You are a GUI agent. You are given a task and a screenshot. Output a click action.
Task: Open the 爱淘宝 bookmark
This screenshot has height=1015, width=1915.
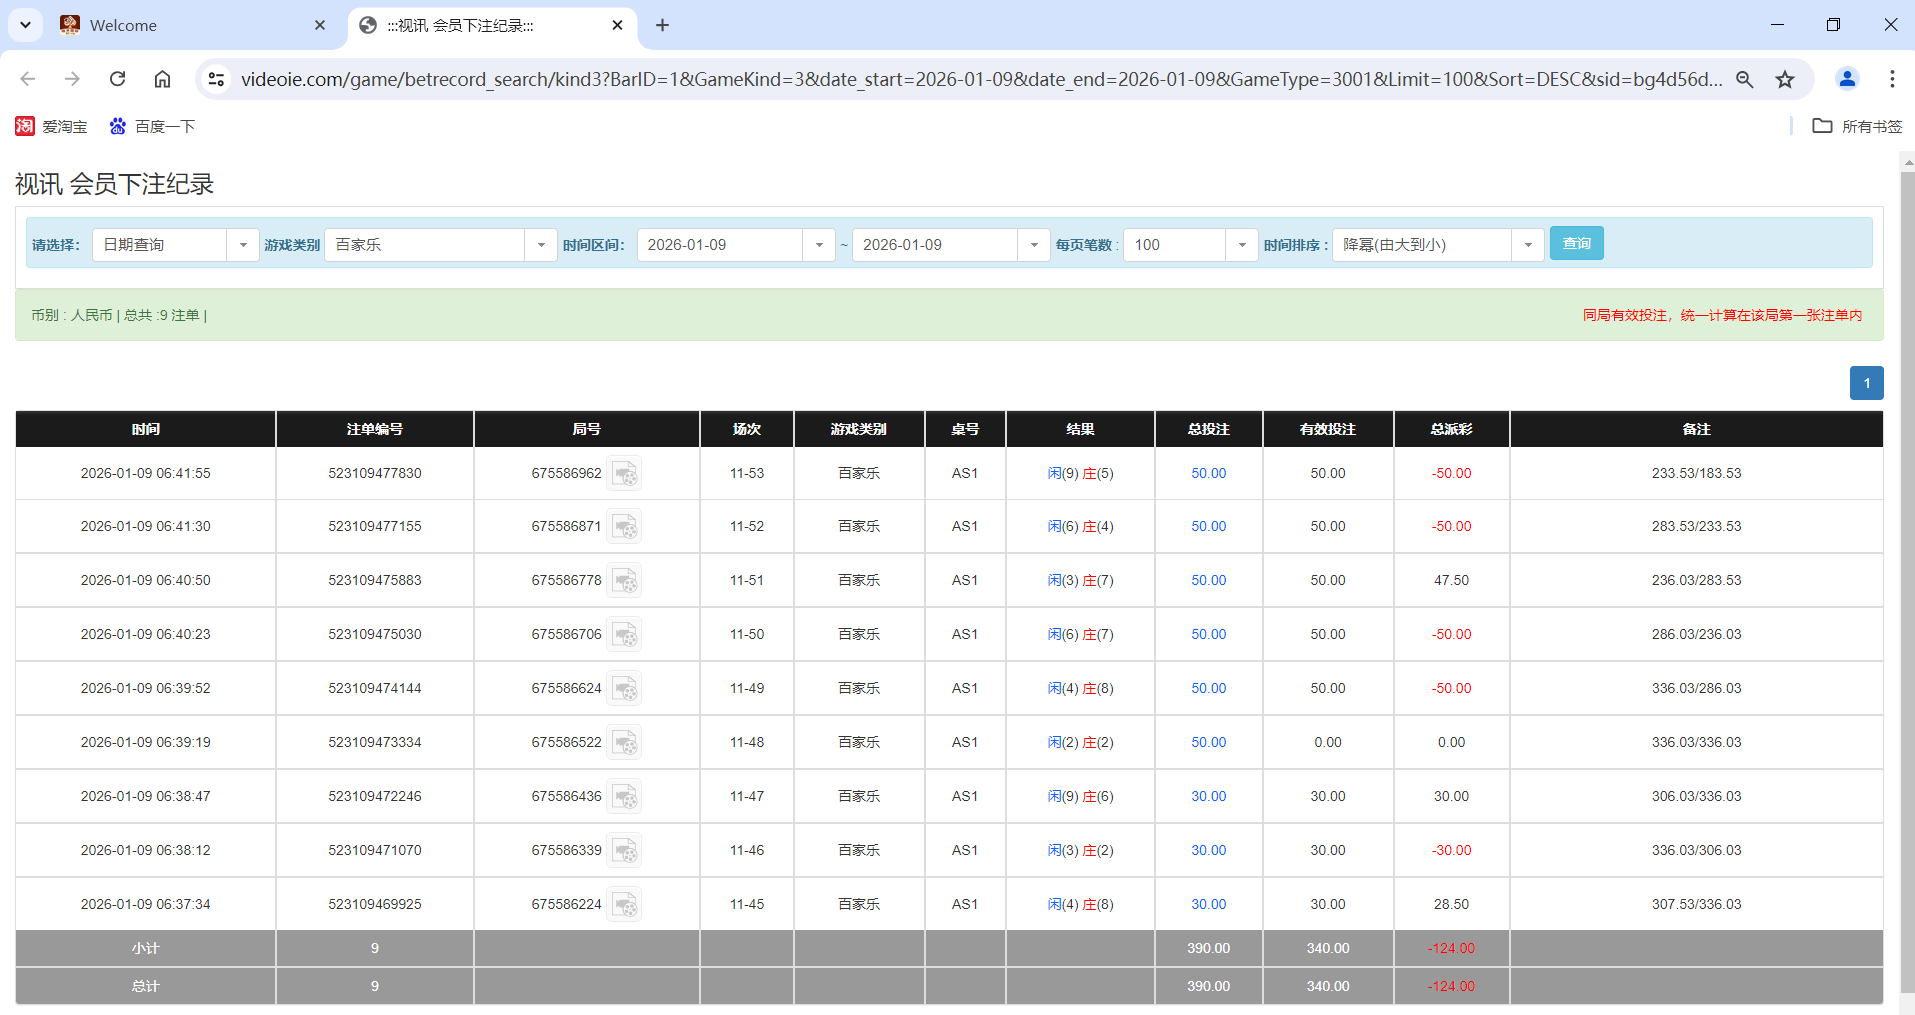(x=51, y=126)
